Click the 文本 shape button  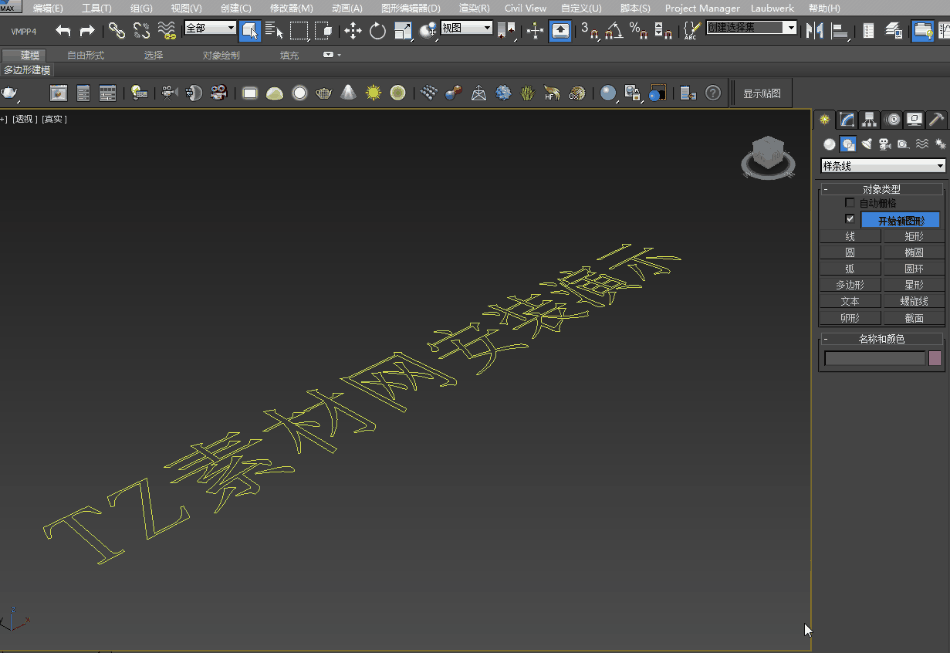850,301
